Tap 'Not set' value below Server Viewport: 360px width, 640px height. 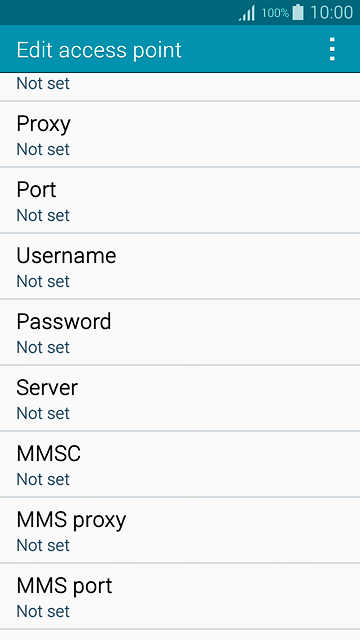point(43,413)
